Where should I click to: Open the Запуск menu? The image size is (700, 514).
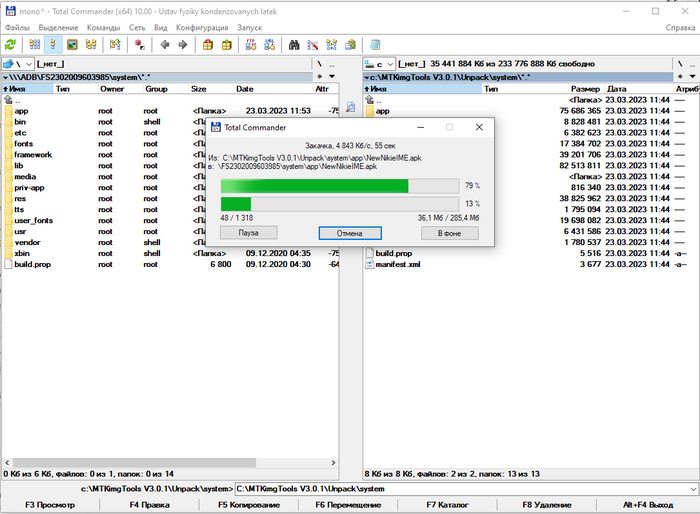(250, 28)
